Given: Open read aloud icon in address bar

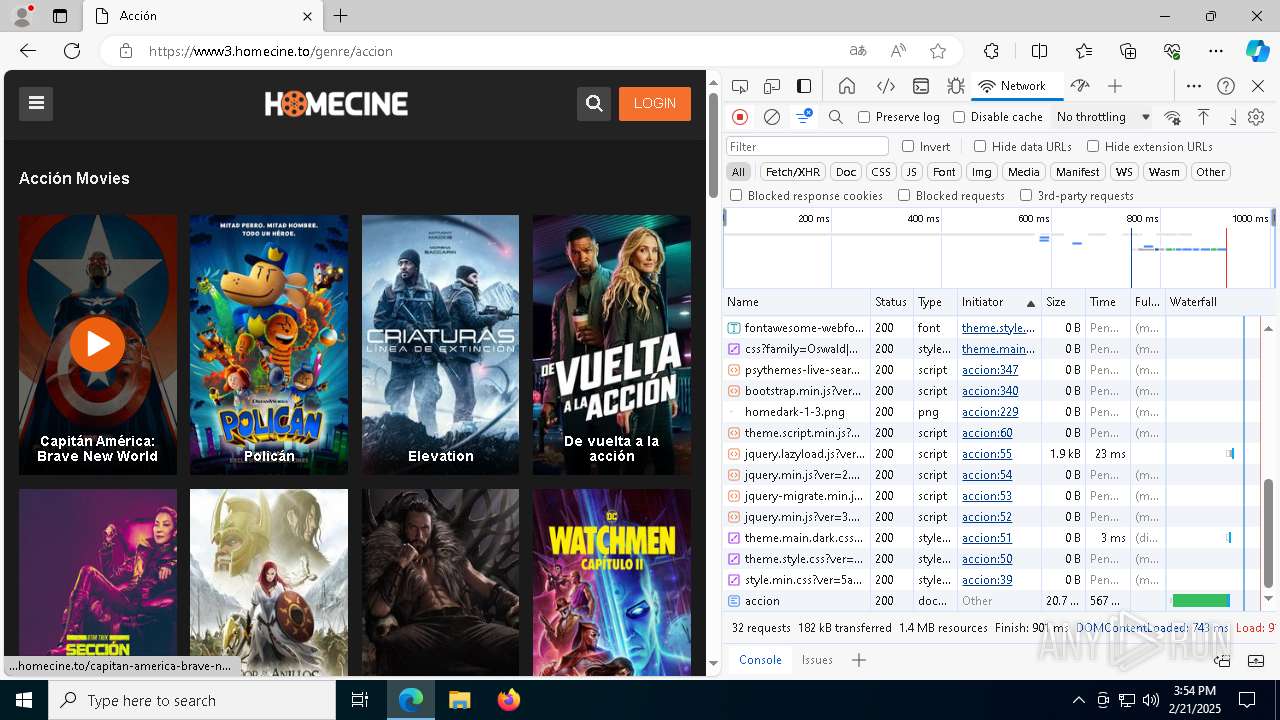Looking at the screenshot, I should click(898, 51).
